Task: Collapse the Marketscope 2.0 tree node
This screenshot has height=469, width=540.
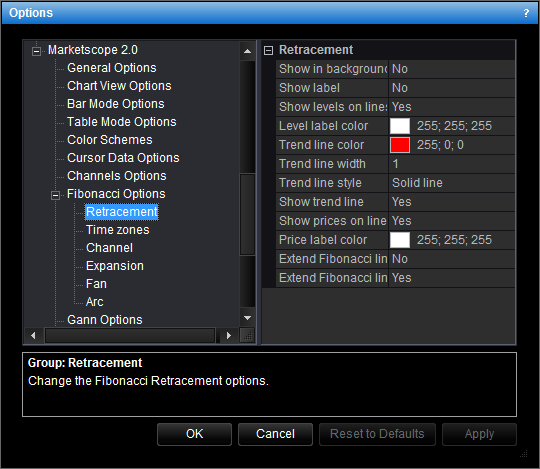Action: (x=36, y=51)
